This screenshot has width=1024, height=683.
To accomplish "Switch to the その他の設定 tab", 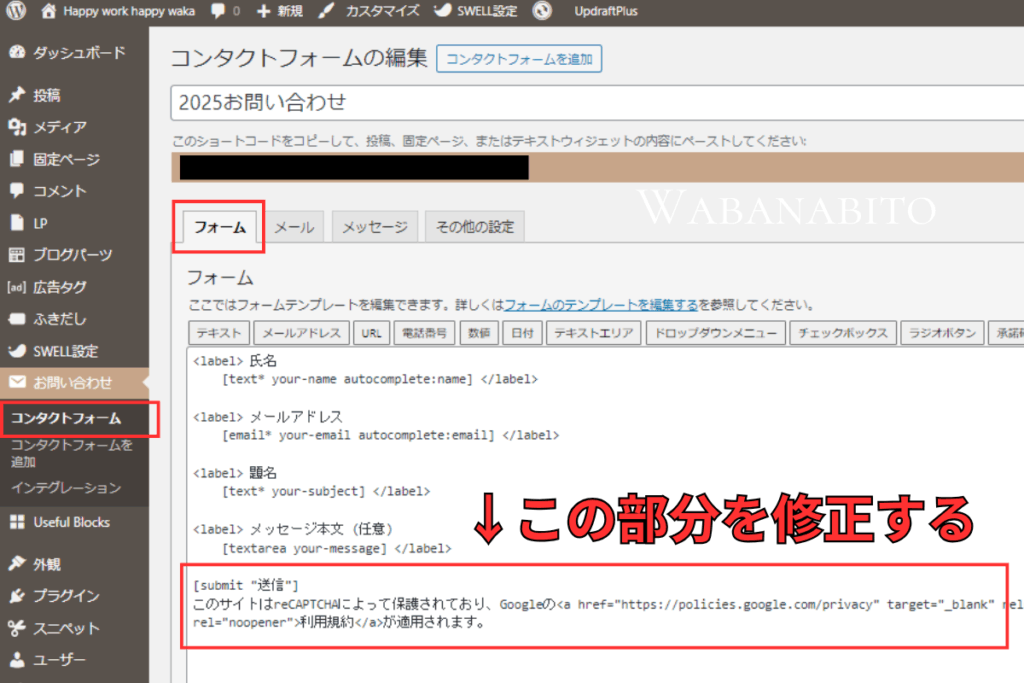I will click(475, 226).
